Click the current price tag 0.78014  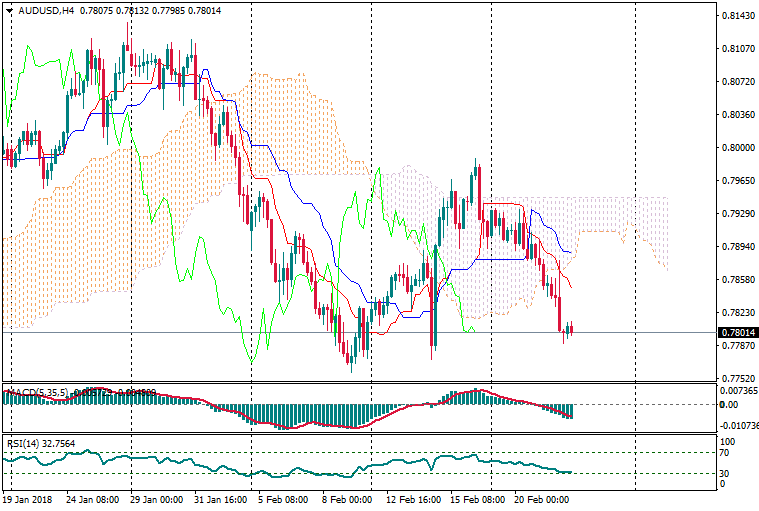click(736, 332)
